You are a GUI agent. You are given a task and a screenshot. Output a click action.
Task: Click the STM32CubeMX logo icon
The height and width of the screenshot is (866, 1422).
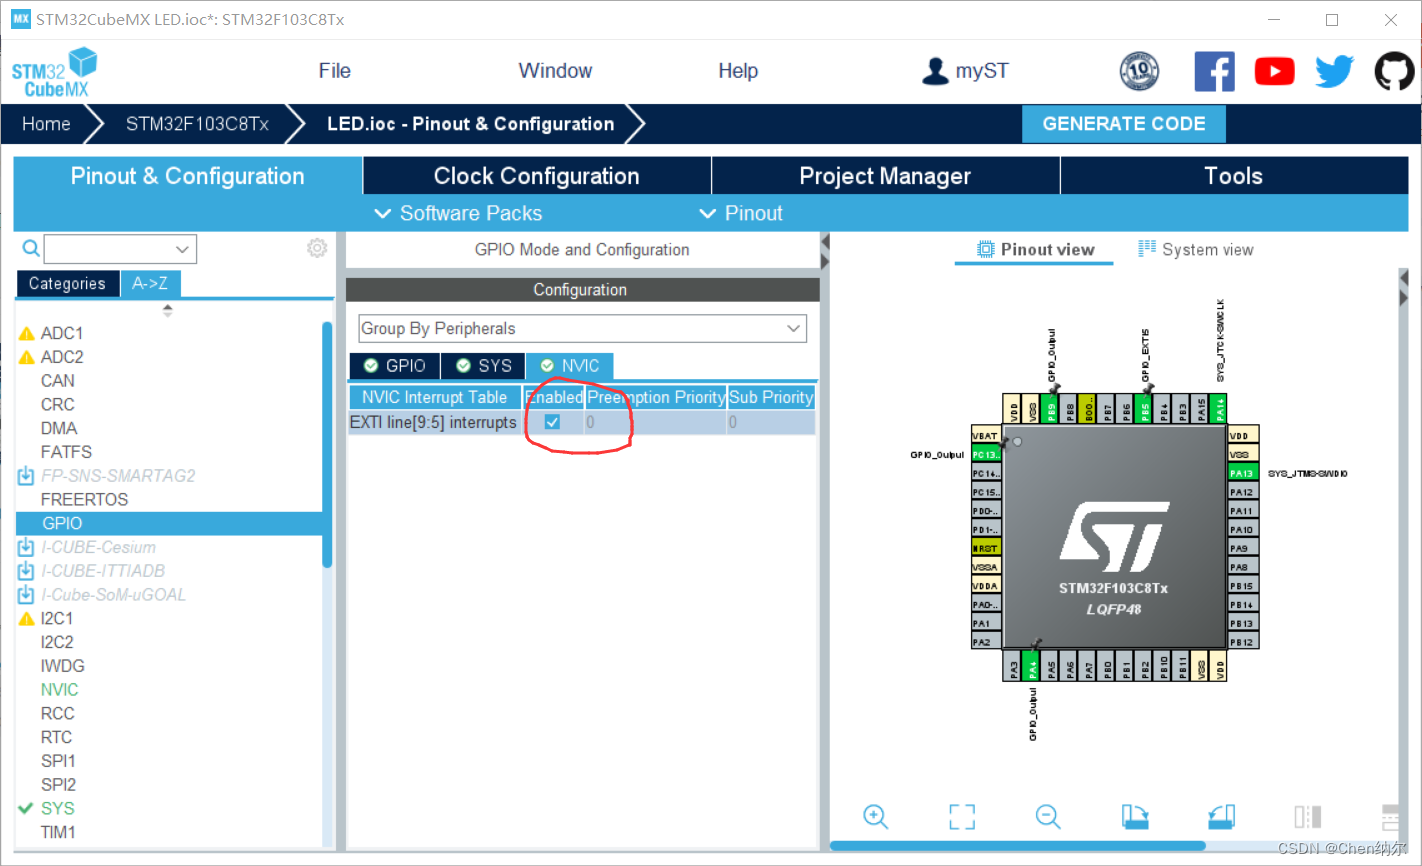click(54, 72)
